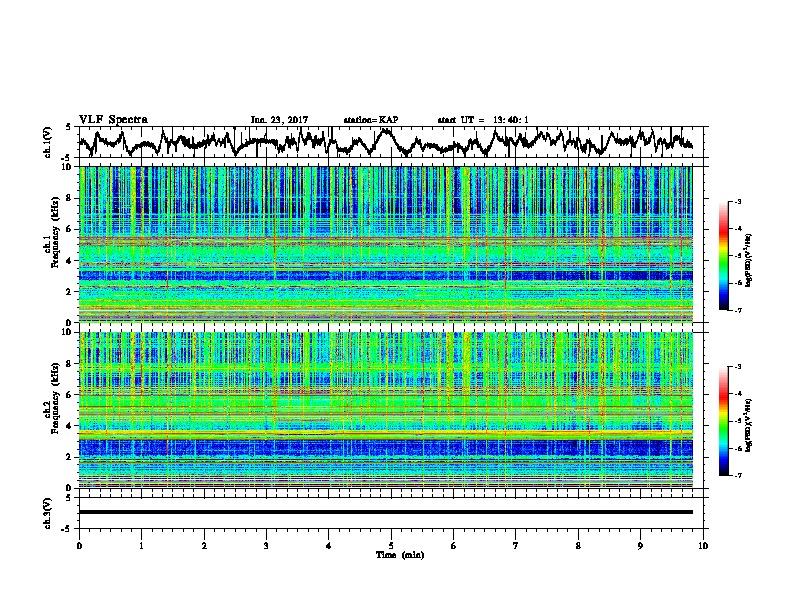Click the -4 tick on ch.2 colorbar

(737, 394)
